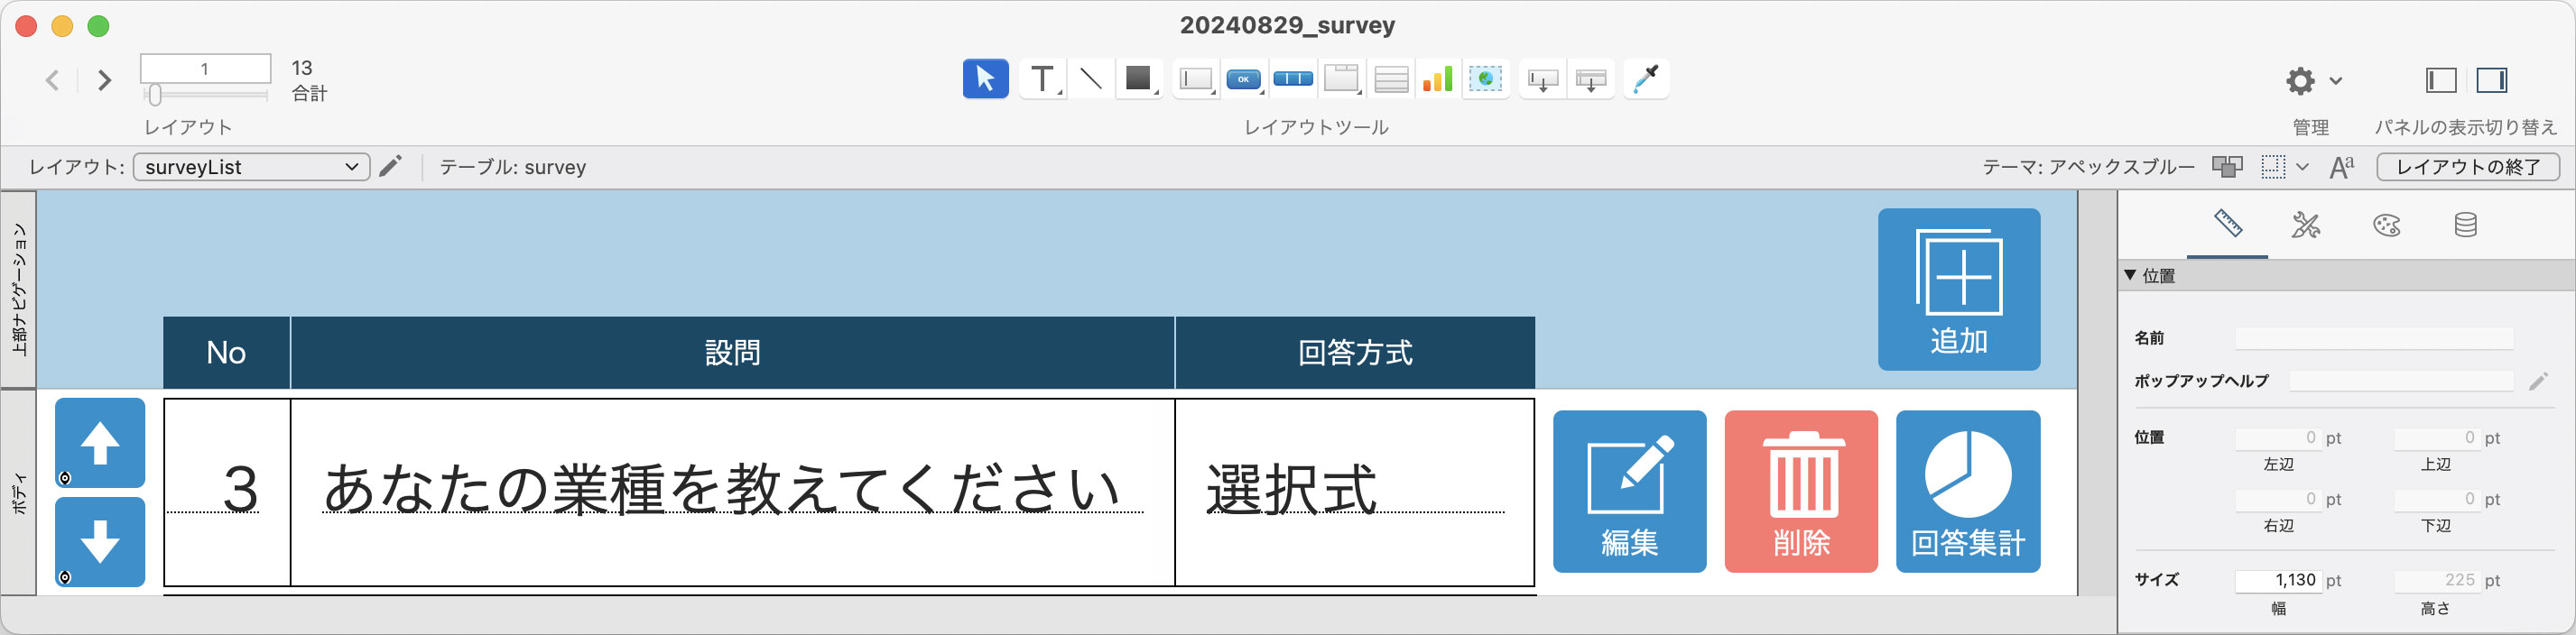Click the pencil beside ポップアップヘルプ

tap(2538, 381)
